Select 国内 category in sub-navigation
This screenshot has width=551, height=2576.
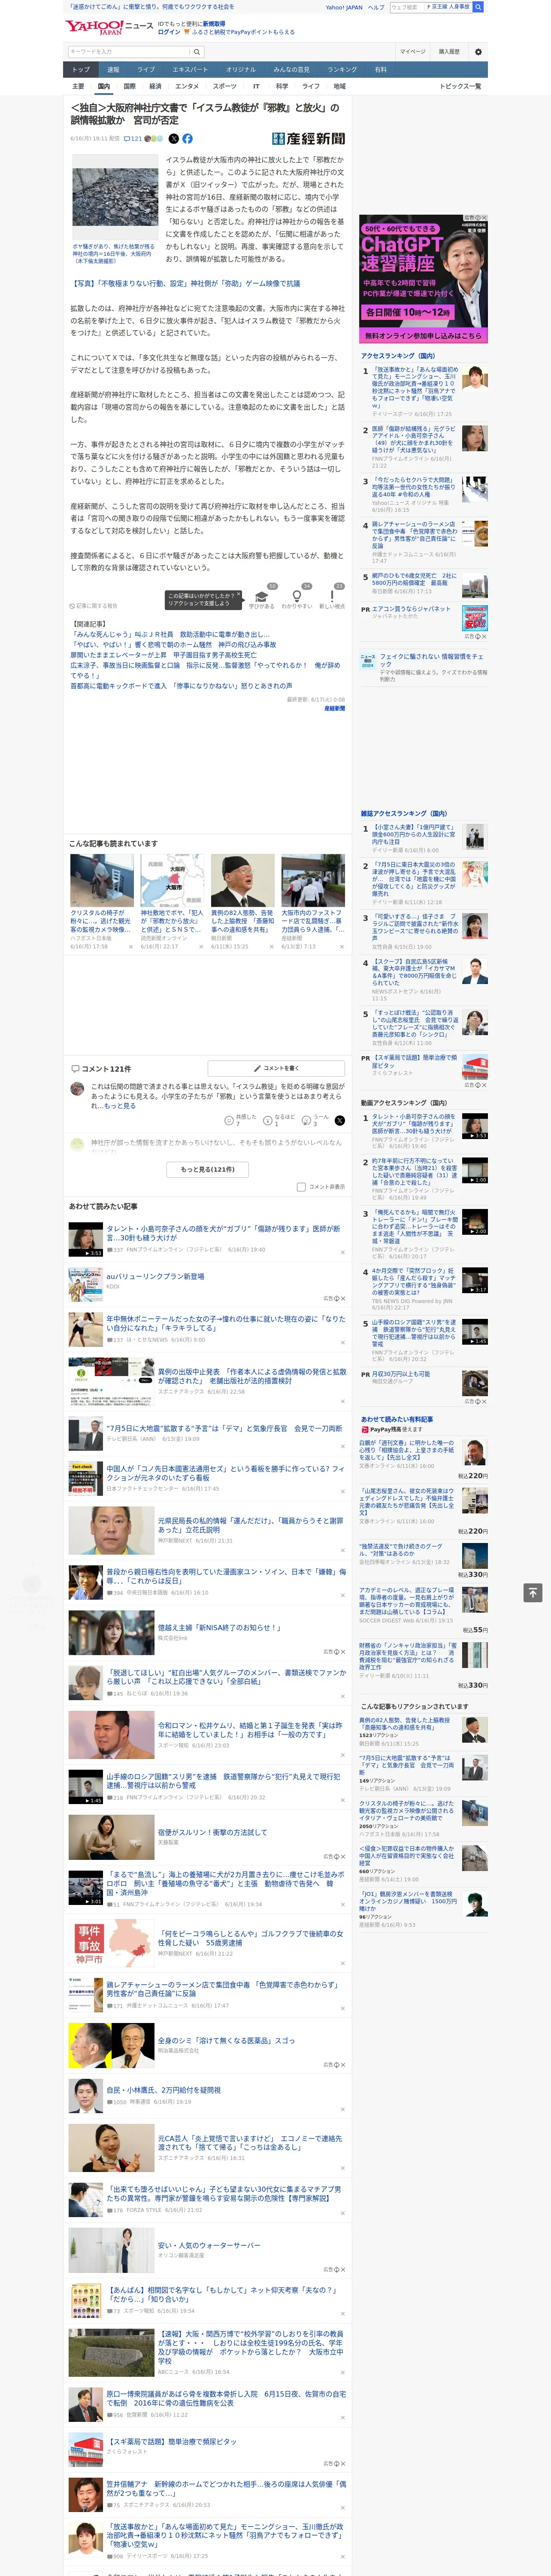(104, 87)
